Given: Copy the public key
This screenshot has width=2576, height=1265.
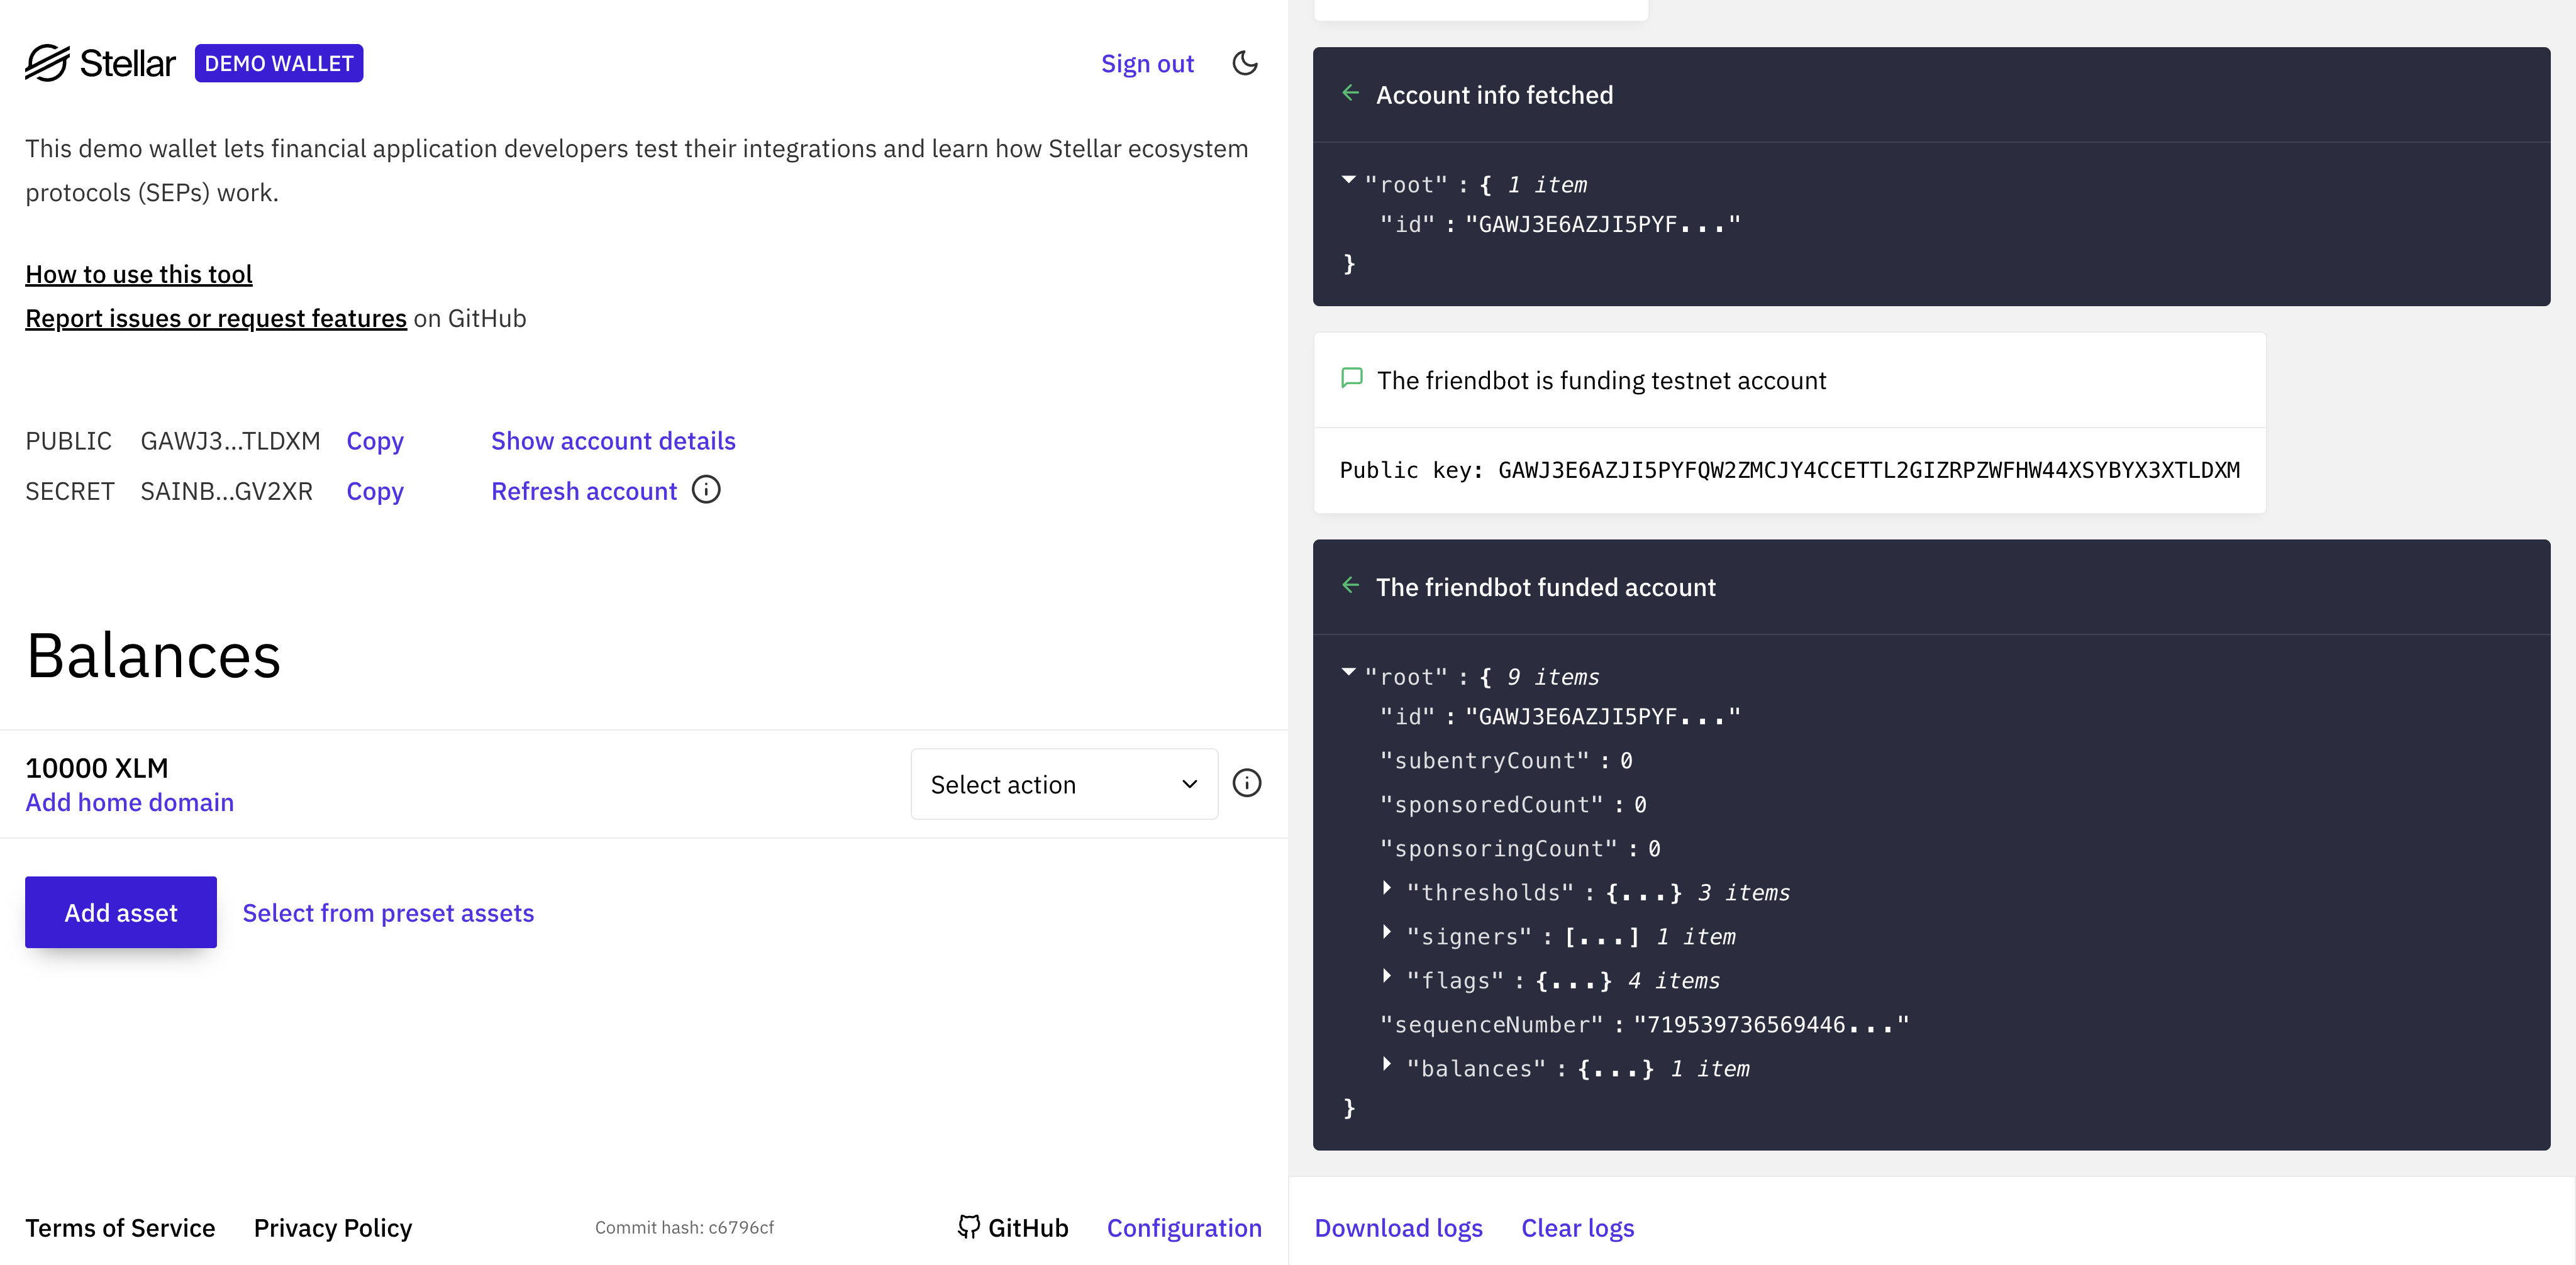Looking at the screenshot, I should pyautogui.click(x=375, y=440).
